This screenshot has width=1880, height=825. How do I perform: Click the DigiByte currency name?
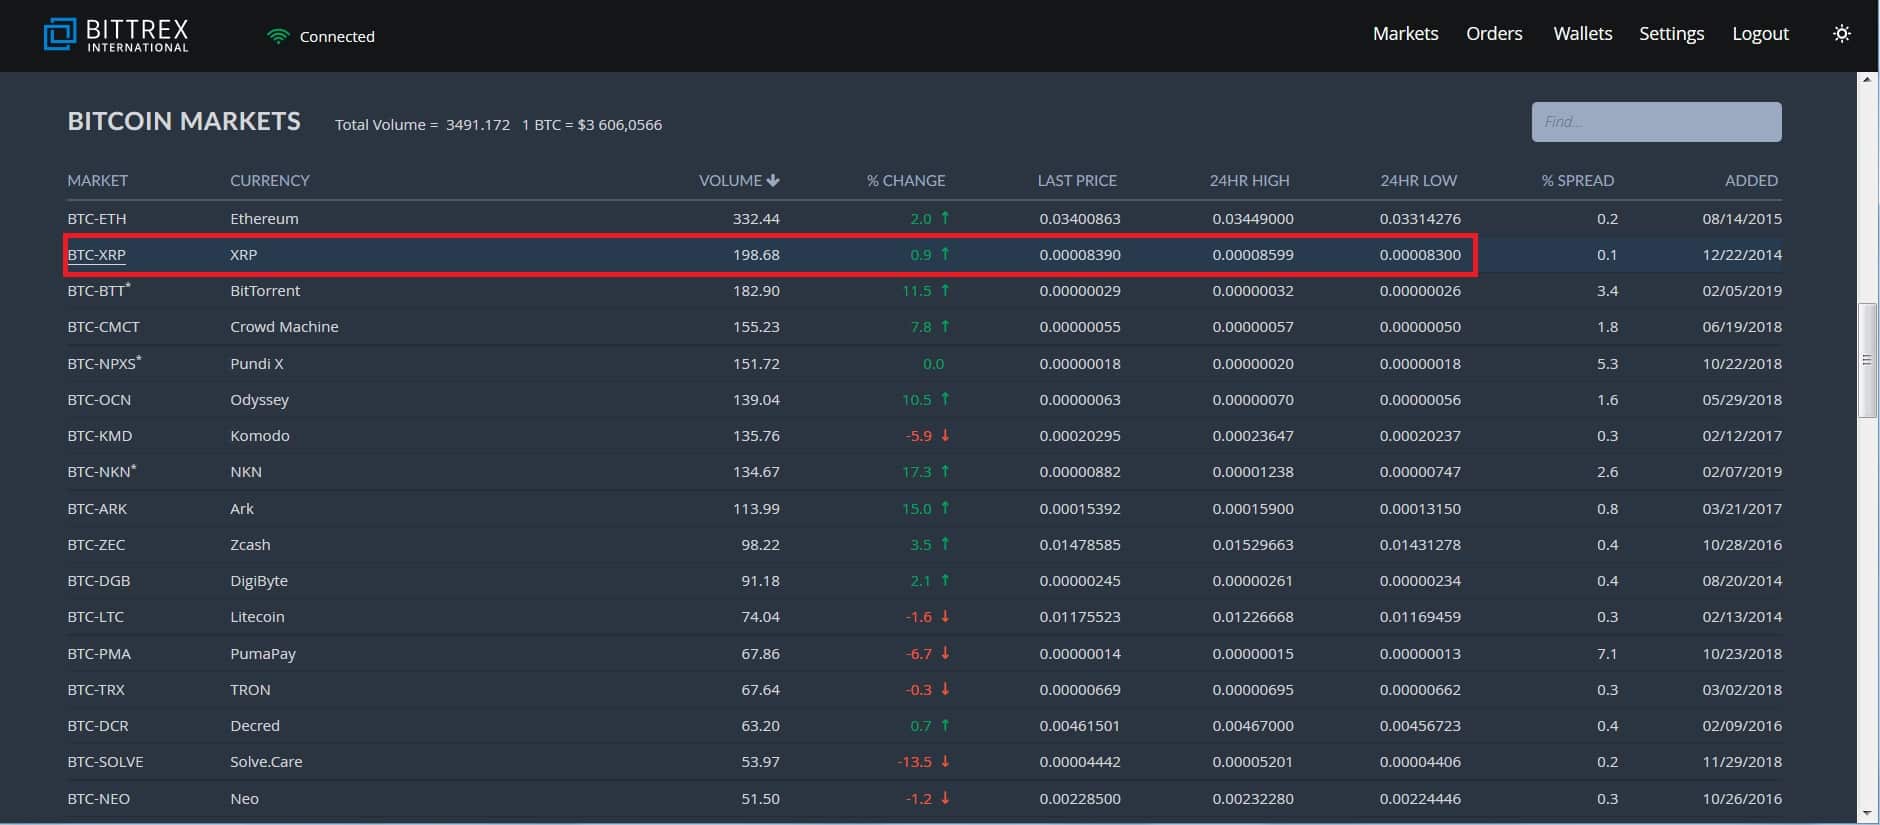point(259,581)
